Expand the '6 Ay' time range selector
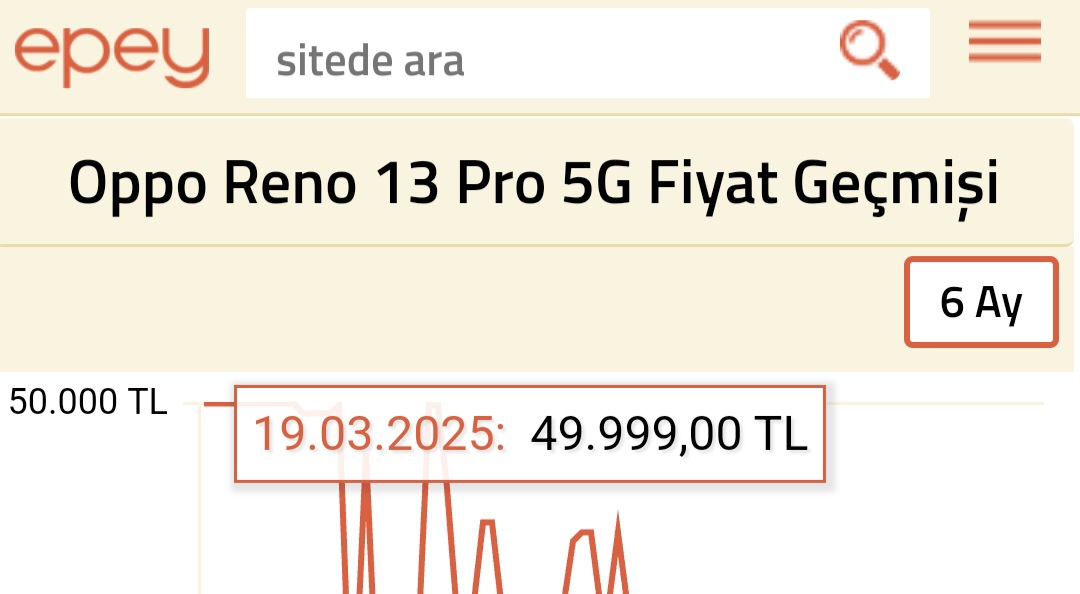Image resolution: width=1080 pixels, height=594 pixels. coord(981,302)
